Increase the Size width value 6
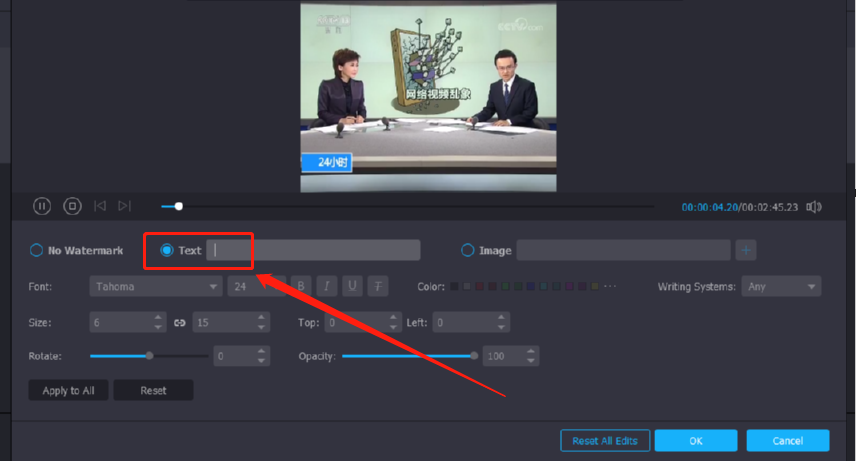This screenshot has height=462, width=856. click(158, 317)
